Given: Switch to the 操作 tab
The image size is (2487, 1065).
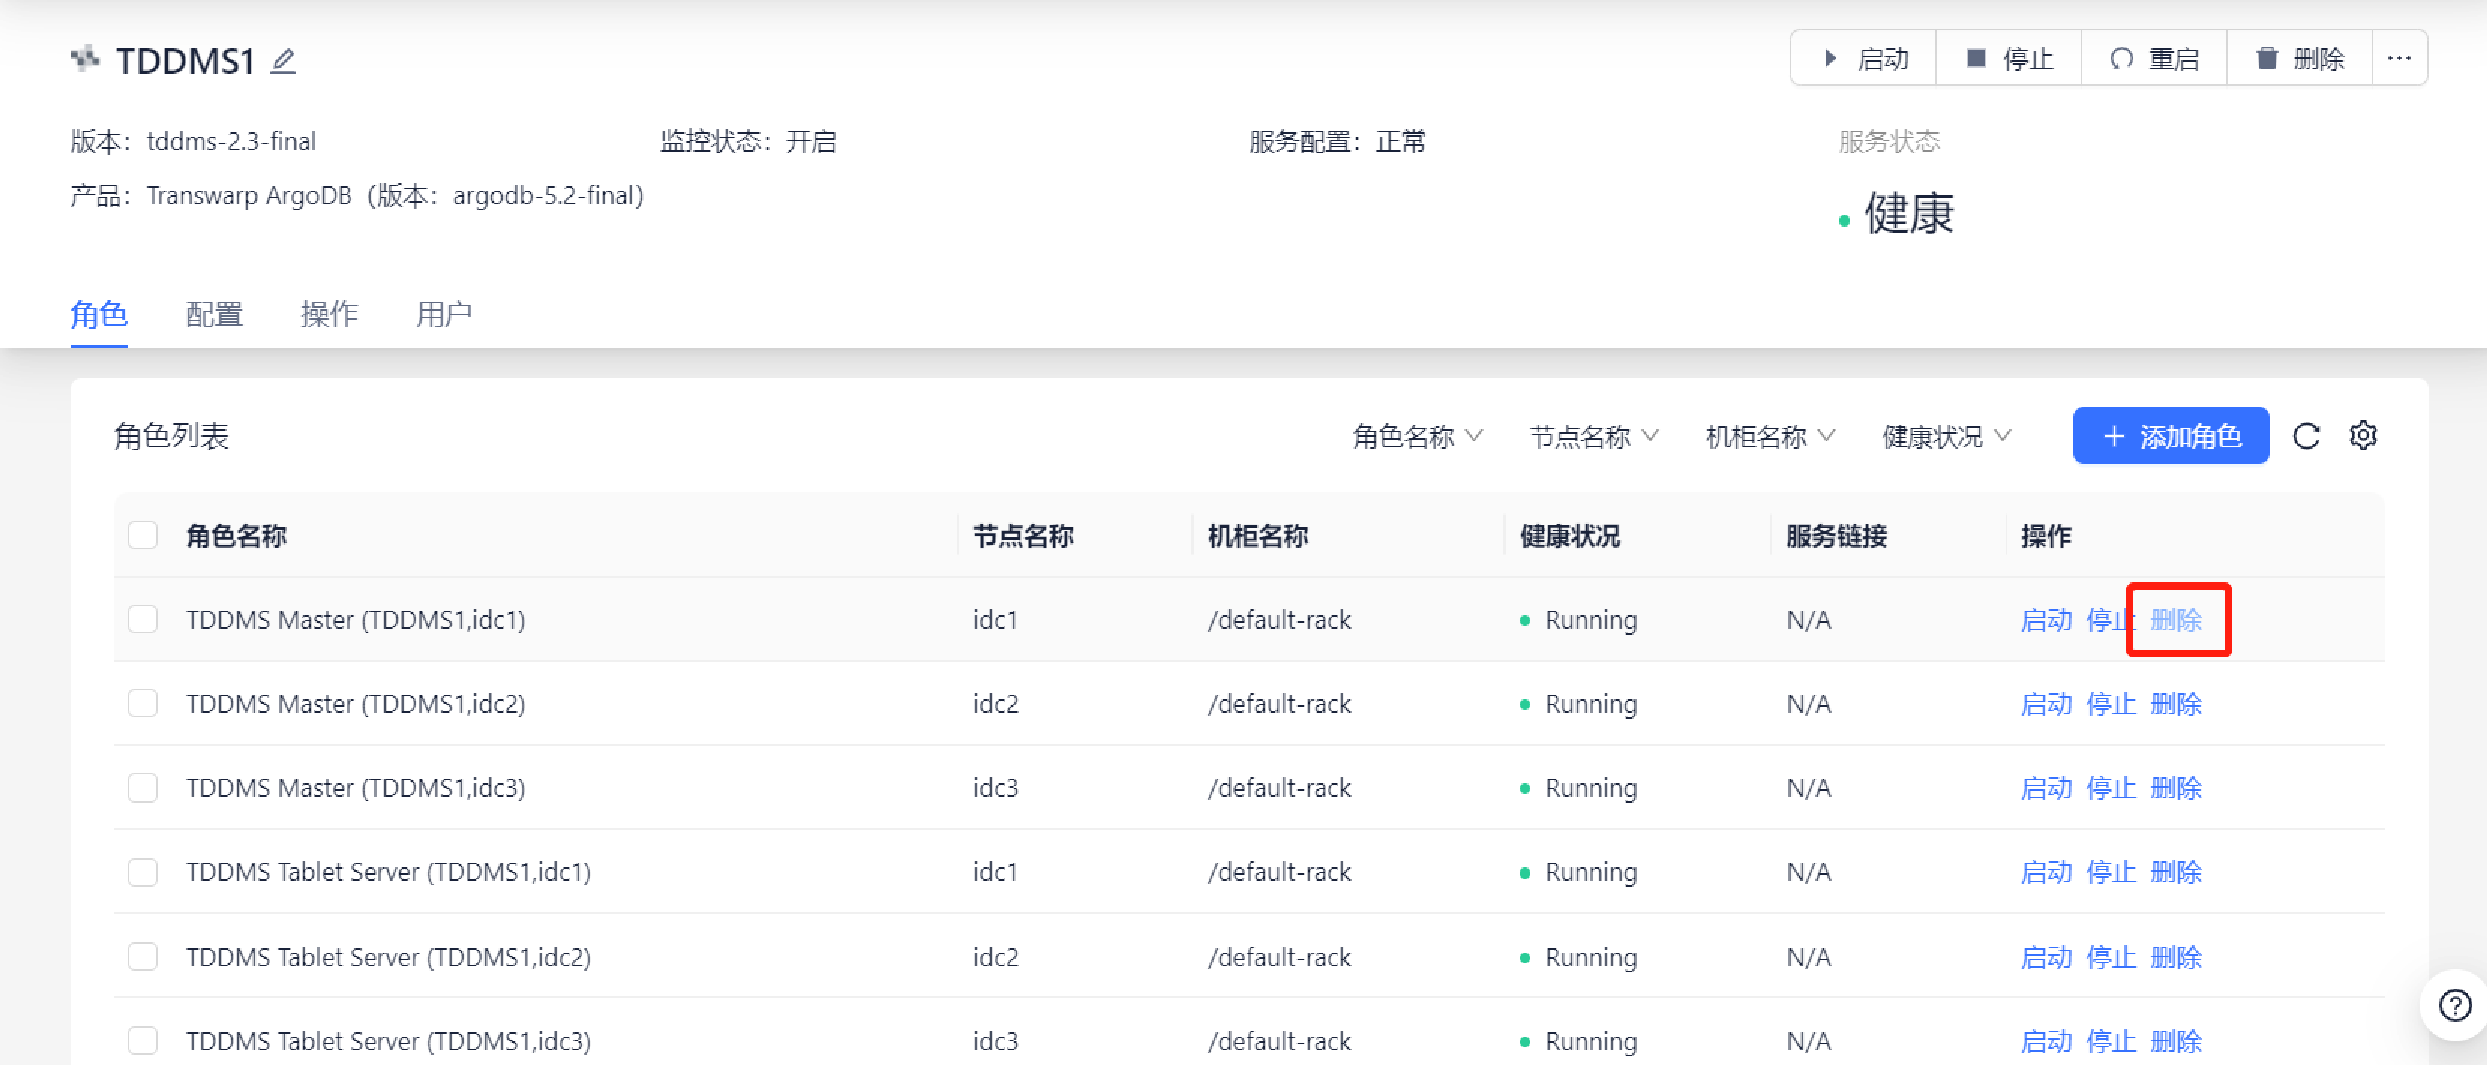Looking at the screenshot, I should (x=329, y=314).
